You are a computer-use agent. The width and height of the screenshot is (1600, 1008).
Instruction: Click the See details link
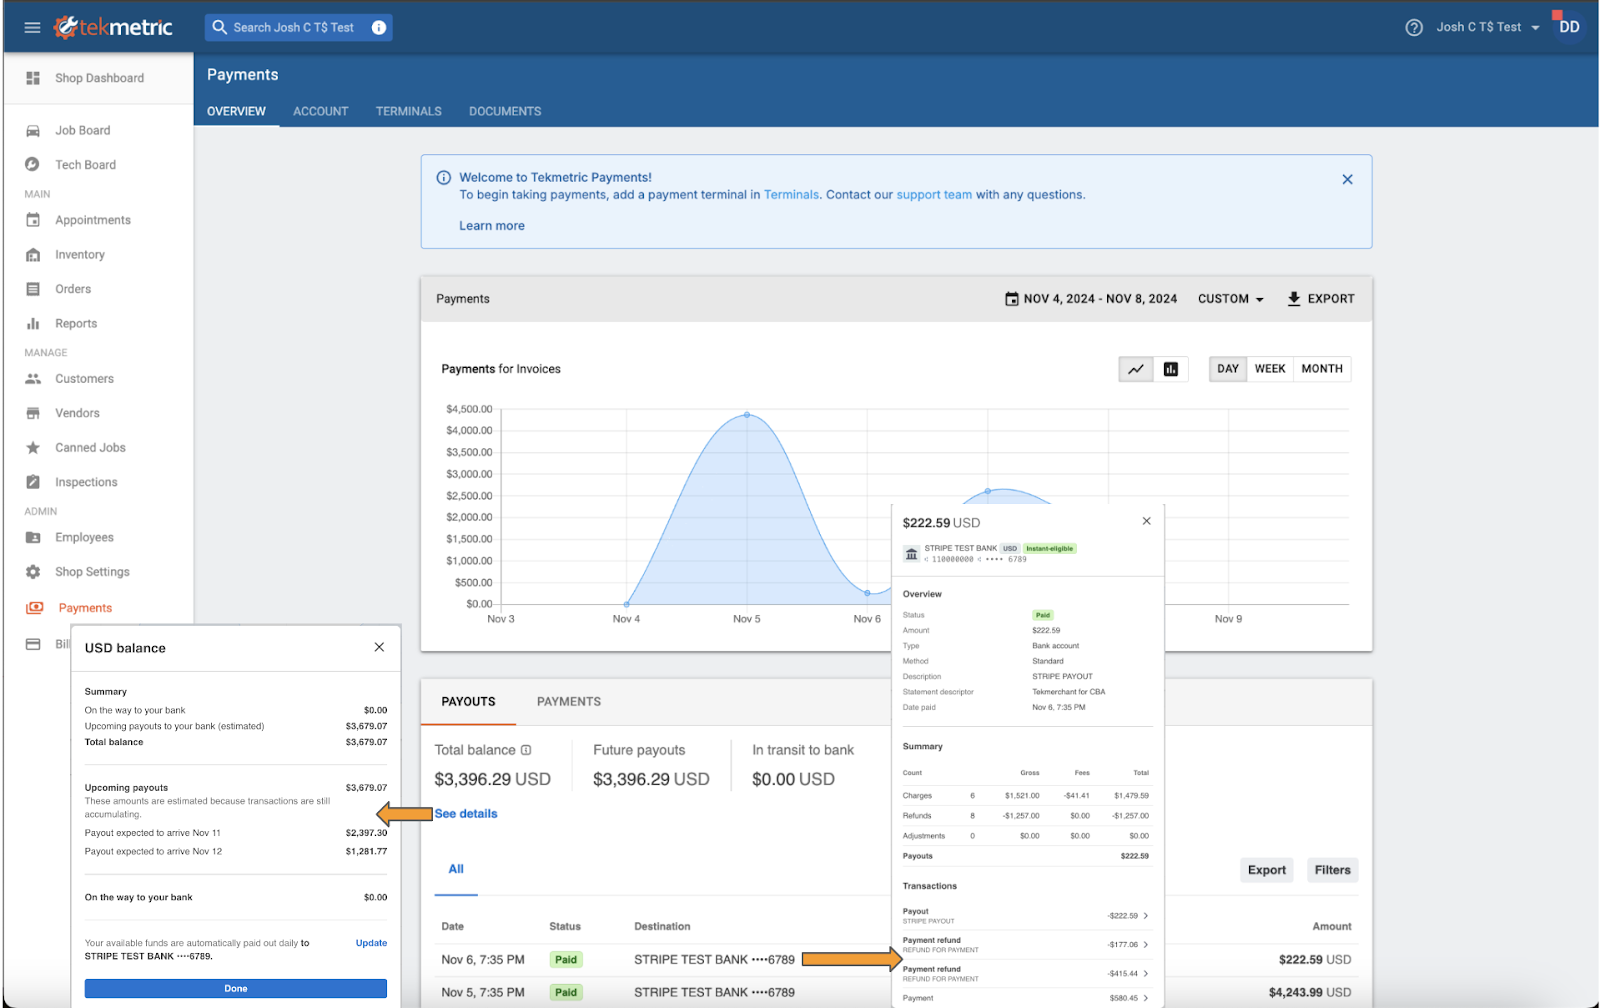(x=466, y=814)
